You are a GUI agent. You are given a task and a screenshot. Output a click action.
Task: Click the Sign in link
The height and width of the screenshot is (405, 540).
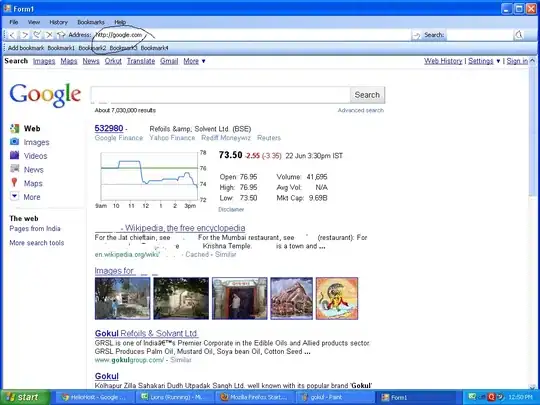click(517, 61)
